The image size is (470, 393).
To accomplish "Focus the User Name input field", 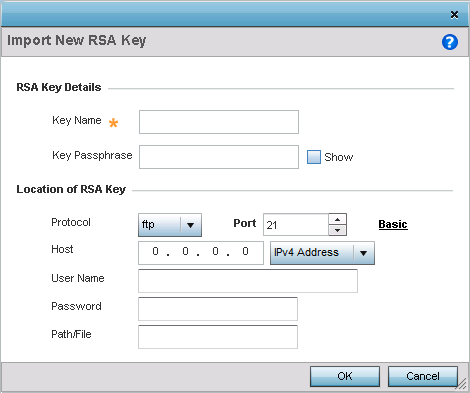I will click(248, 281).
